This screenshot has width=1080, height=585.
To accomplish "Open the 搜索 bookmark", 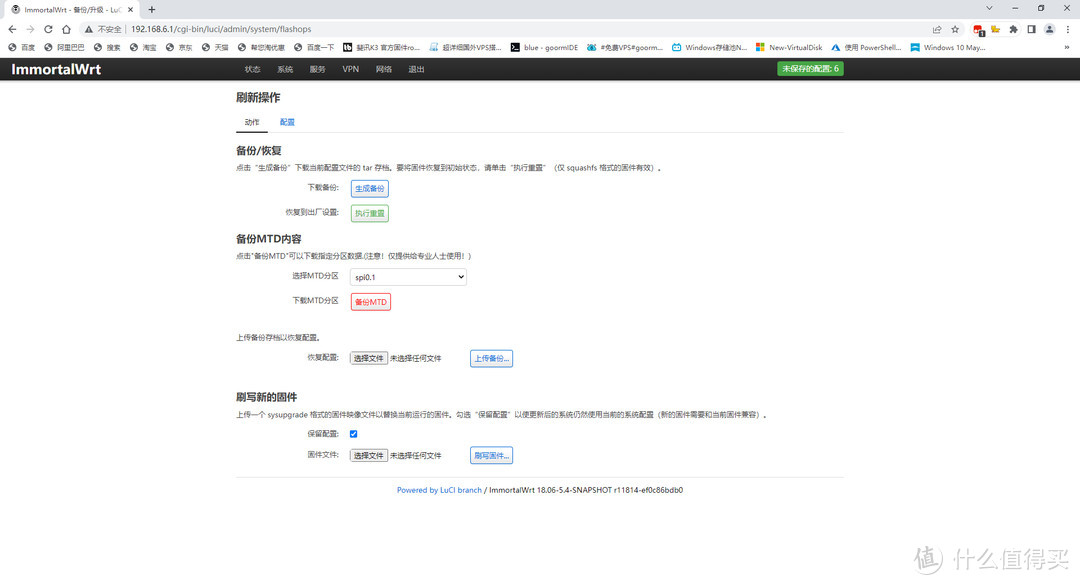I will coord(107,48).
